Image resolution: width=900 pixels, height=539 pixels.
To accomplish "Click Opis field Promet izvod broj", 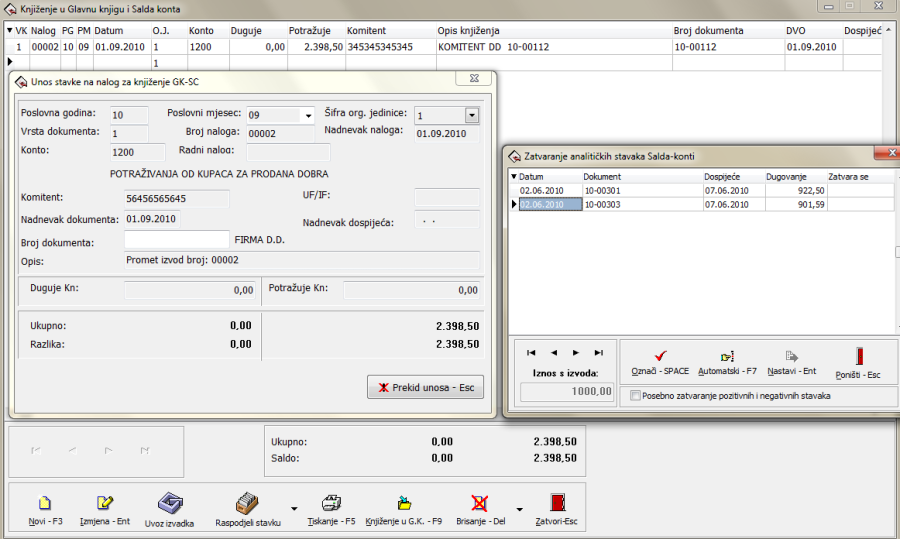I will pyautogui.click(x=302, y=260).
